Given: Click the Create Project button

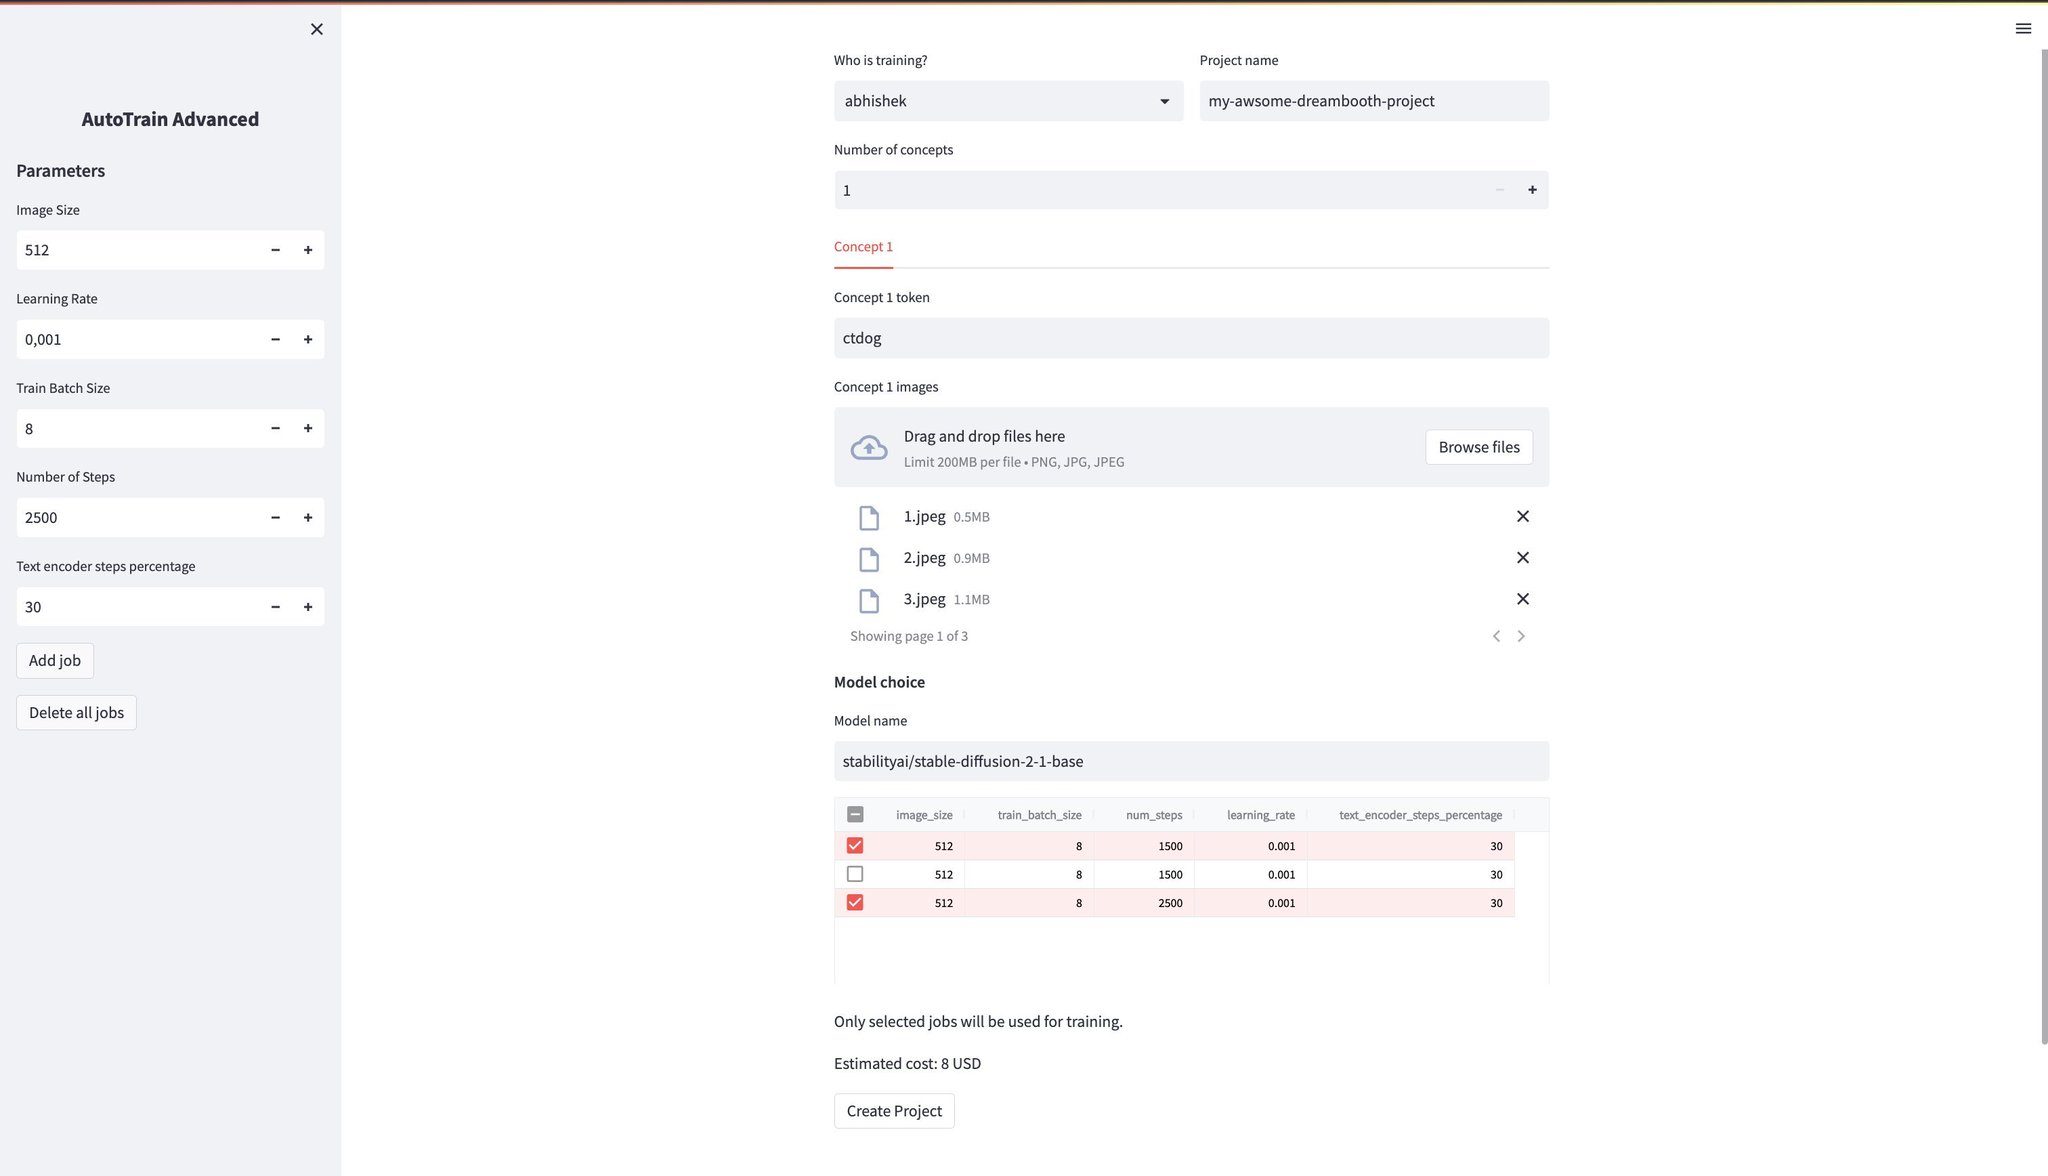Looking at the screenshot, I should 894,1111.
